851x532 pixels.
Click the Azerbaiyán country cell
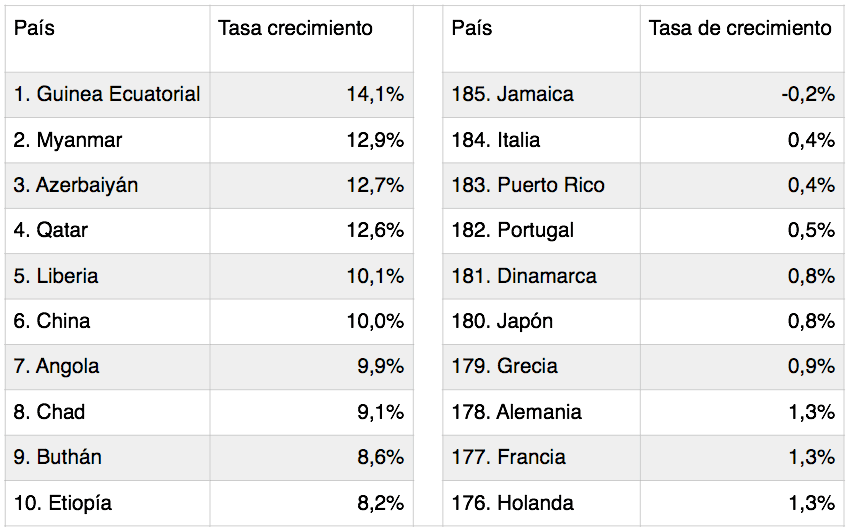(107, 186)
